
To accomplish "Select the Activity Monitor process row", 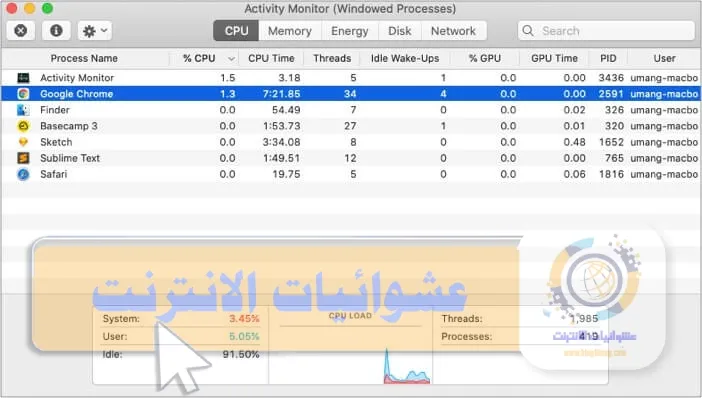I will tap(351, 78).
